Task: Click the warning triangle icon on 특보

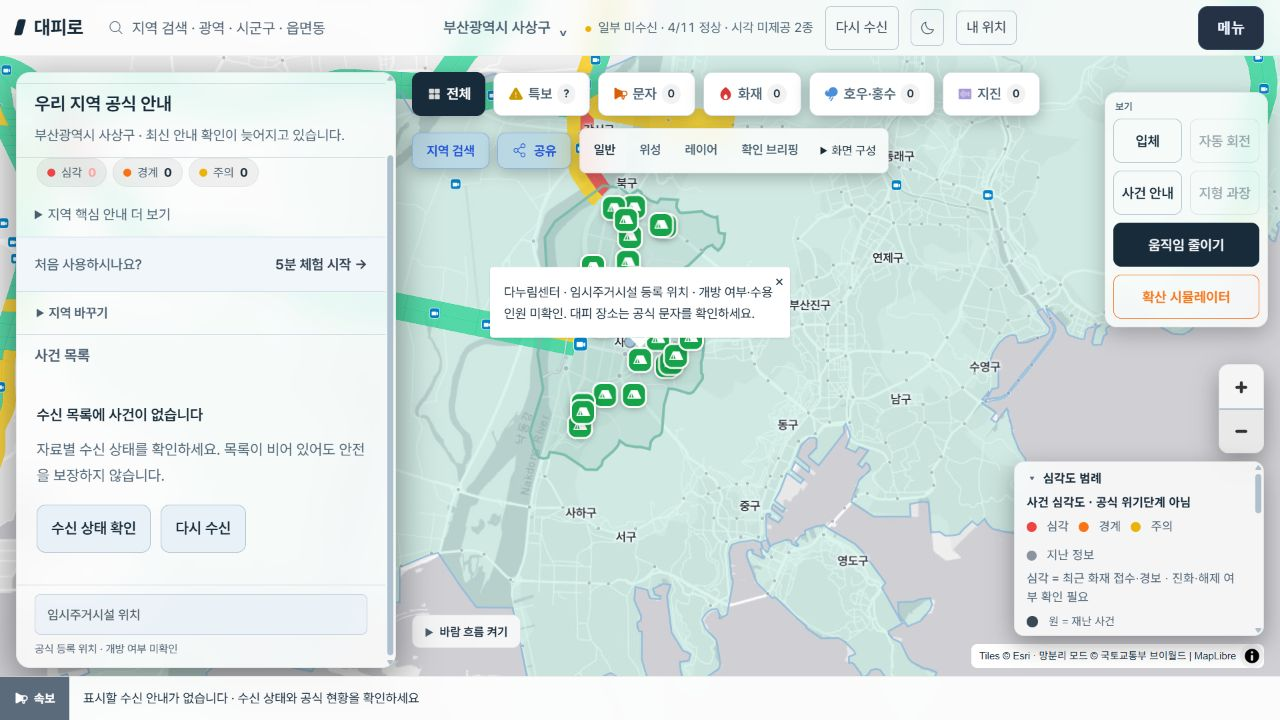Action: 516,94
